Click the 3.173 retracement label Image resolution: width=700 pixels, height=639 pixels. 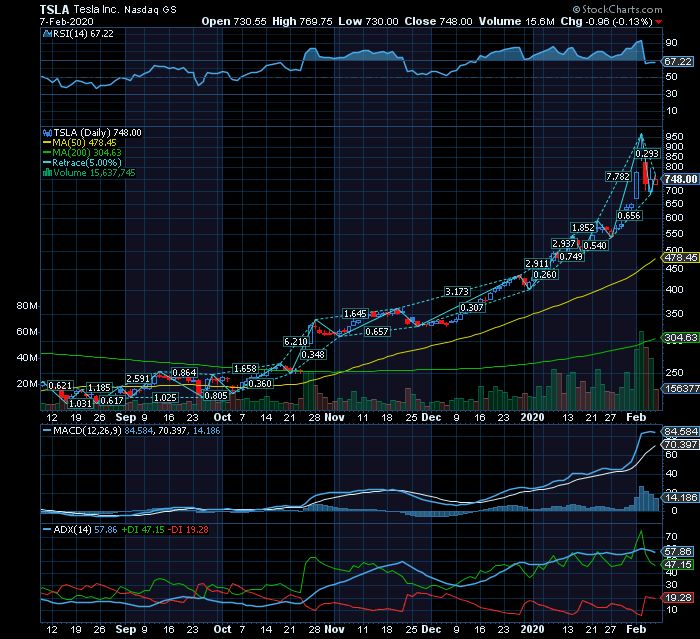click(x=457, y=292)
